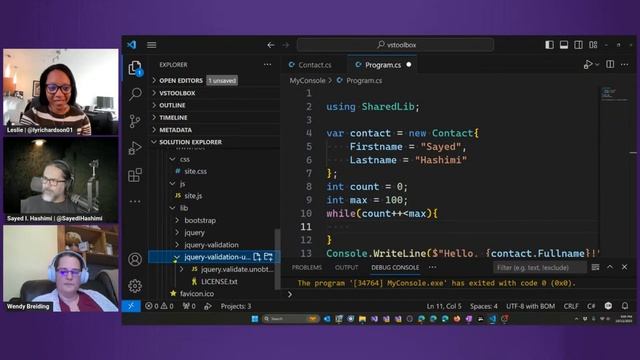This screenshot has height=360, width=640.
Task: Open notifications bell in status bar
Action: click(625, 306)
